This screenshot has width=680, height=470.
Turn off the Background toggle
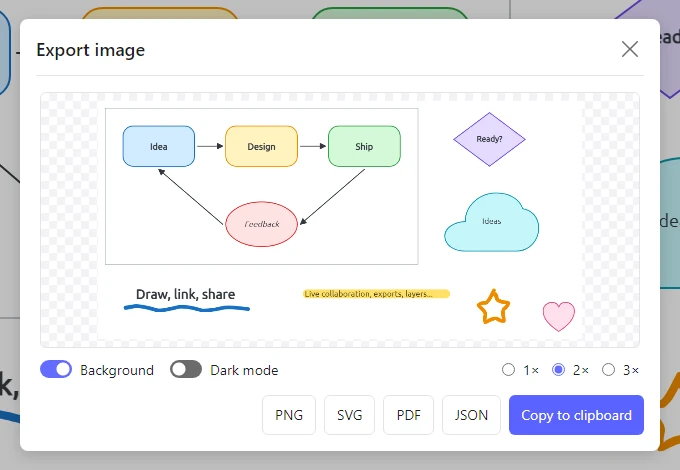click(x=56, y=369)
